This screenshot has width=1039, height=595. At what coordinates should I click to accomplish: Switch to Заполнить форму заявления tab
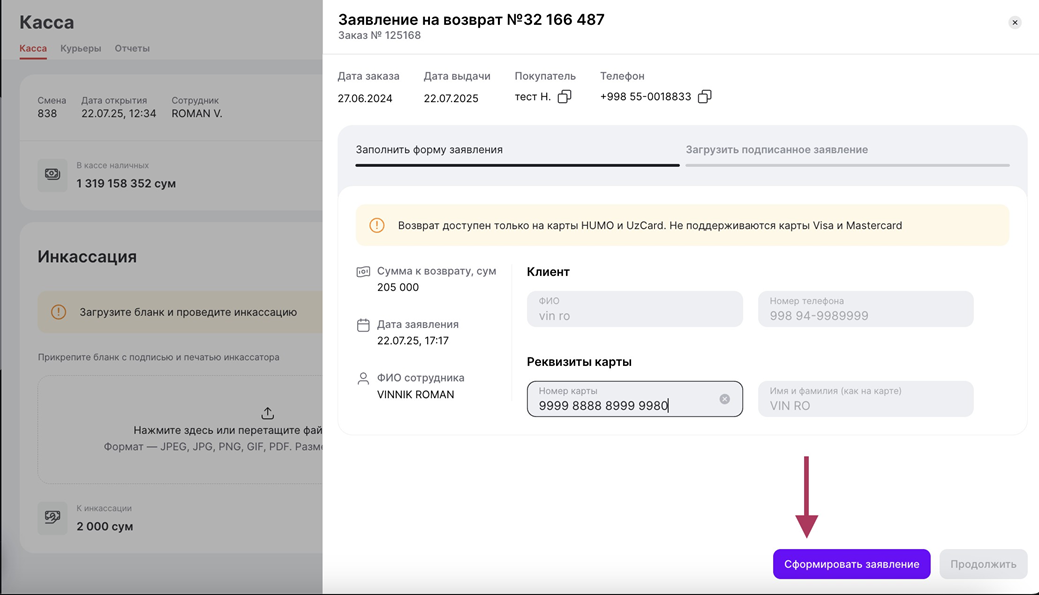429,150
